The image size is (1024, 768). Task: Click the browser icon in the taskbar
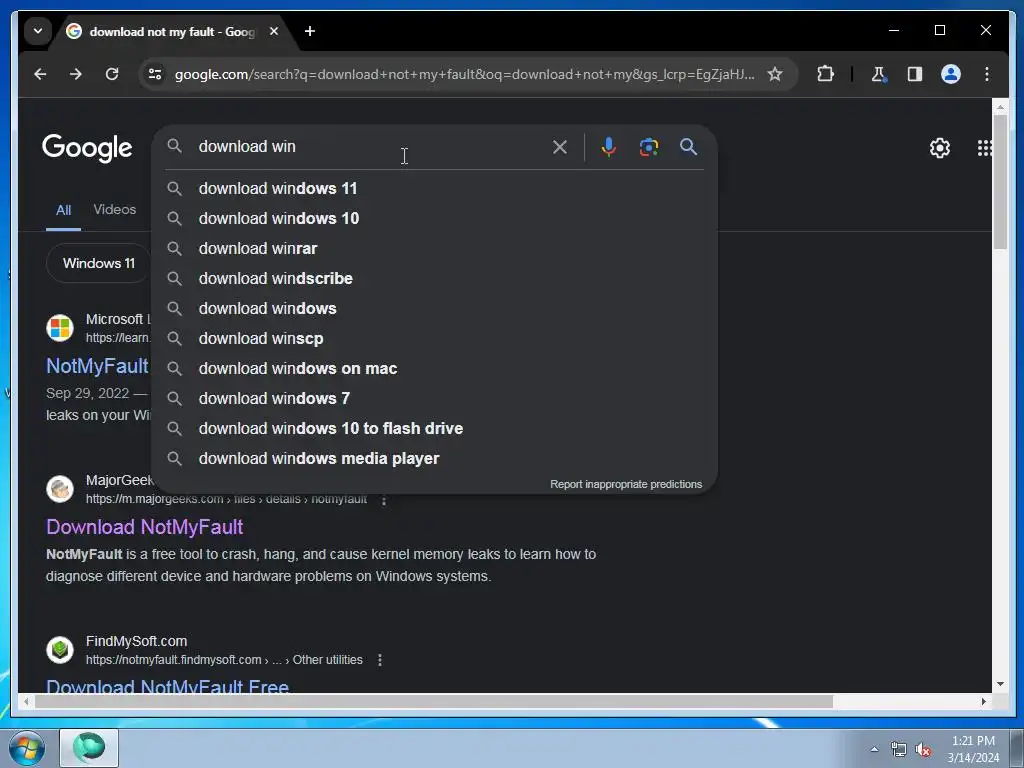[89, 748]
